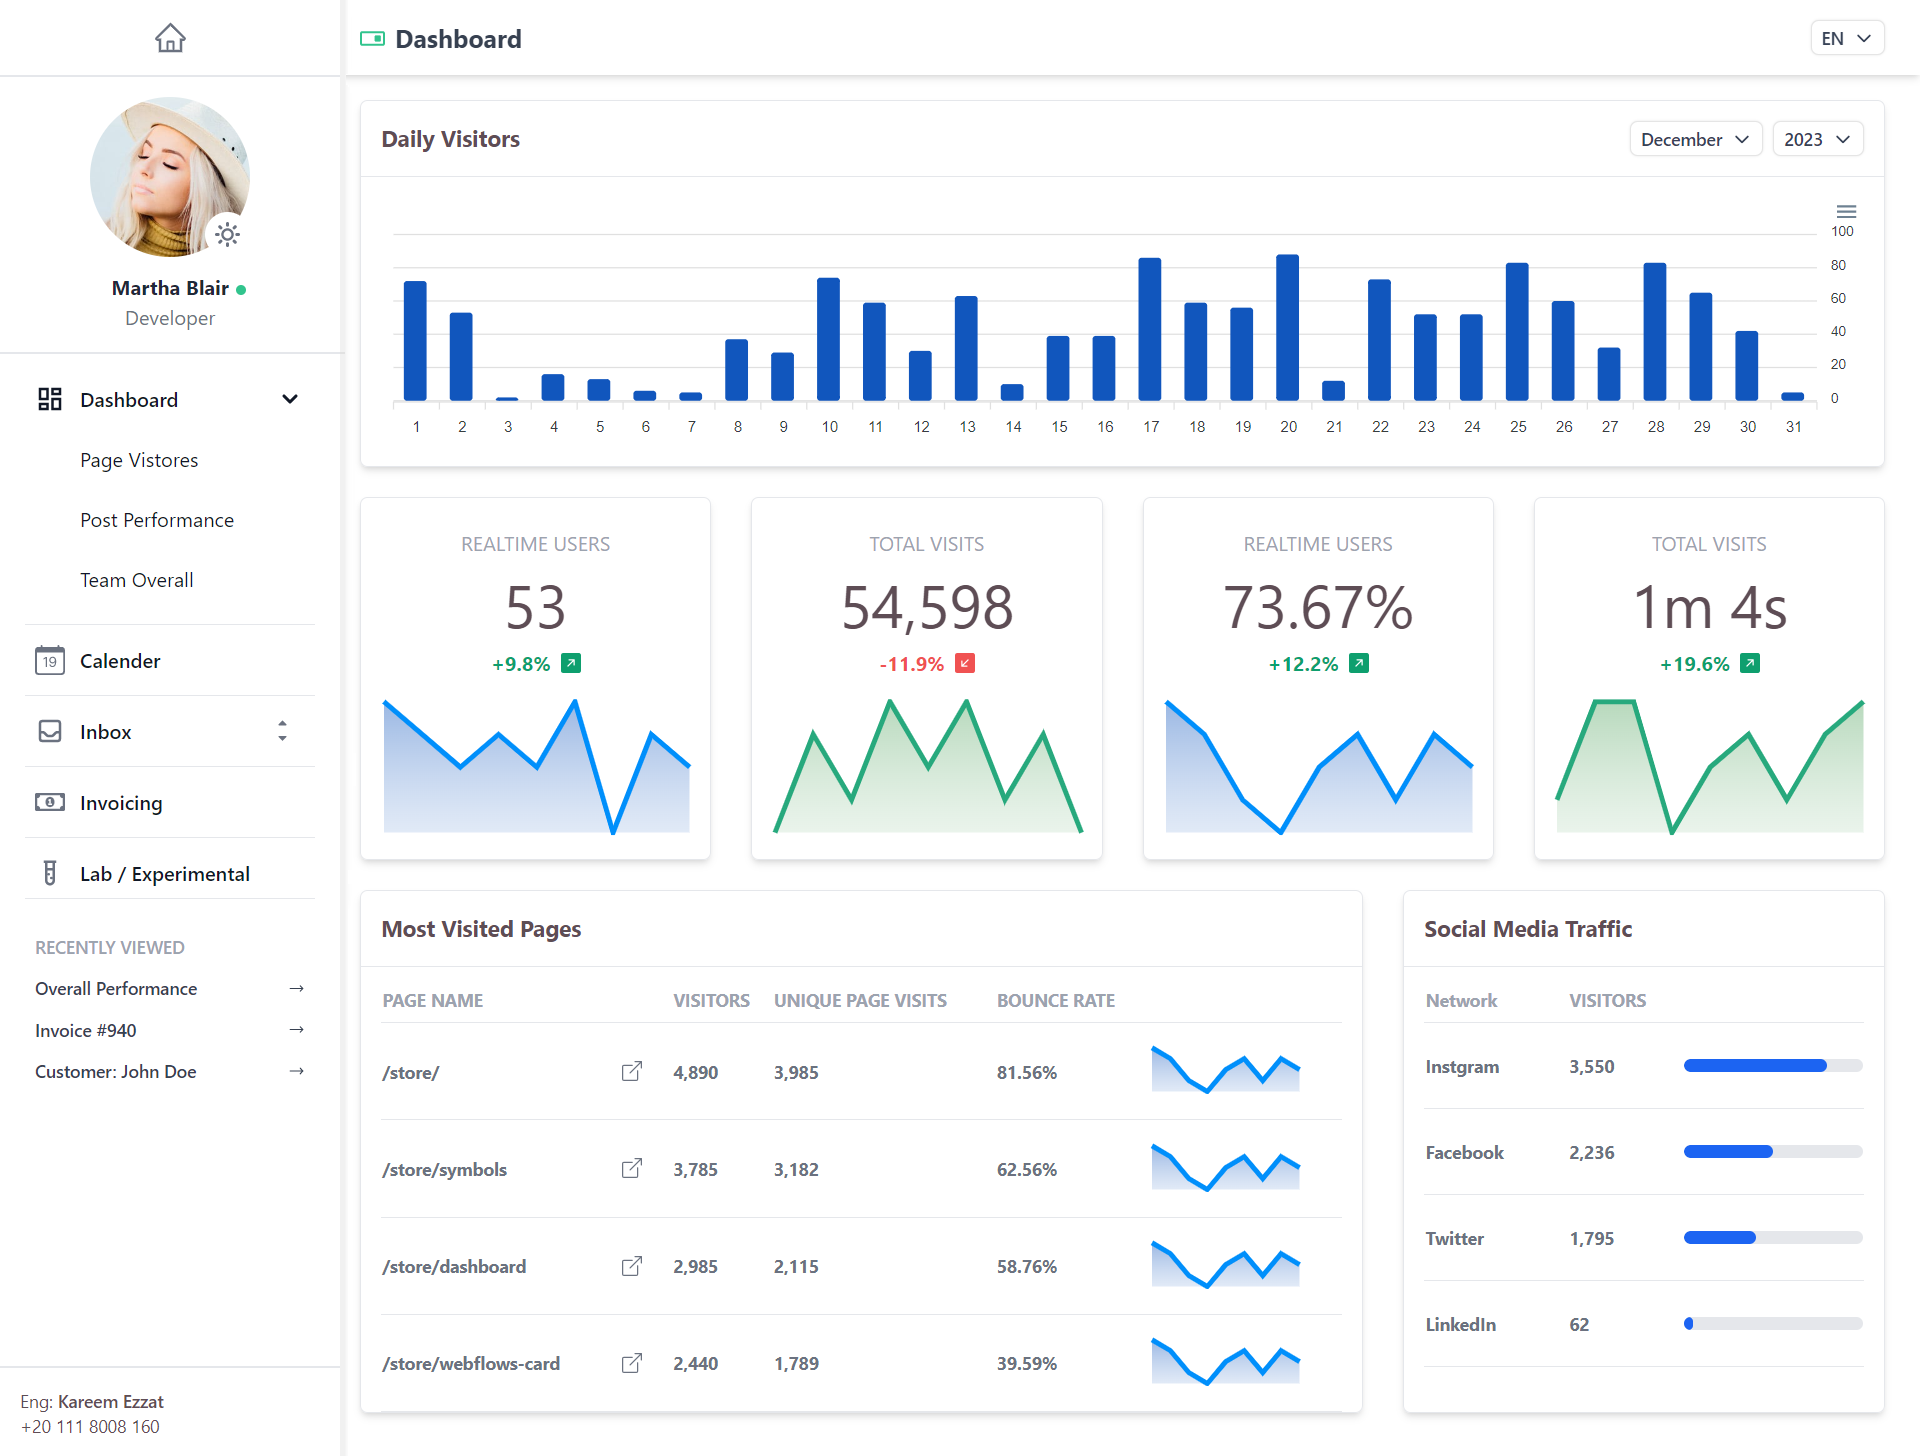Click the Invoicing money icon
The width and height of the screenshot is (1920, 1456).
pos(49,802)
